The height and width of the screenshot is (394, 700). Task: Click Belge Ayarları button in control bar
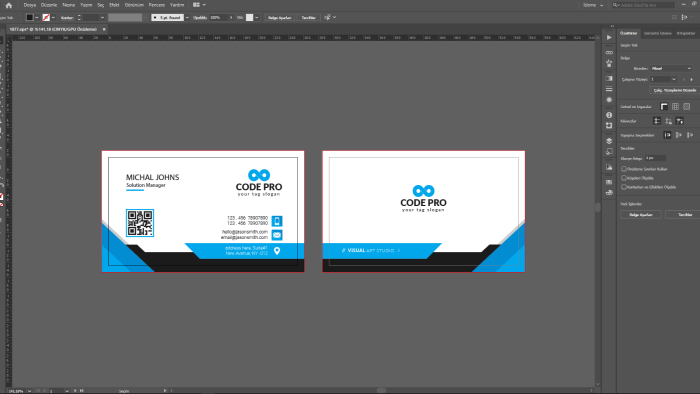tap(280, 17)
